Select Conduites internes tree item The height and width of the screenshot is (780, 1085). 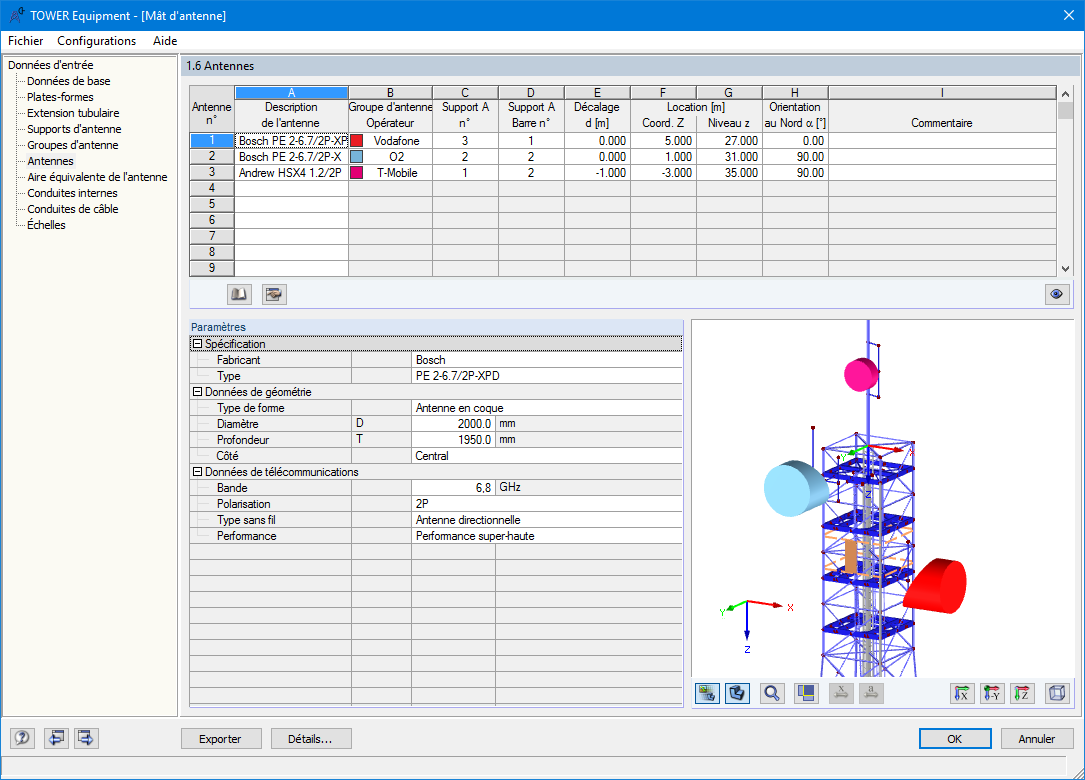click(x=72, y=192)
